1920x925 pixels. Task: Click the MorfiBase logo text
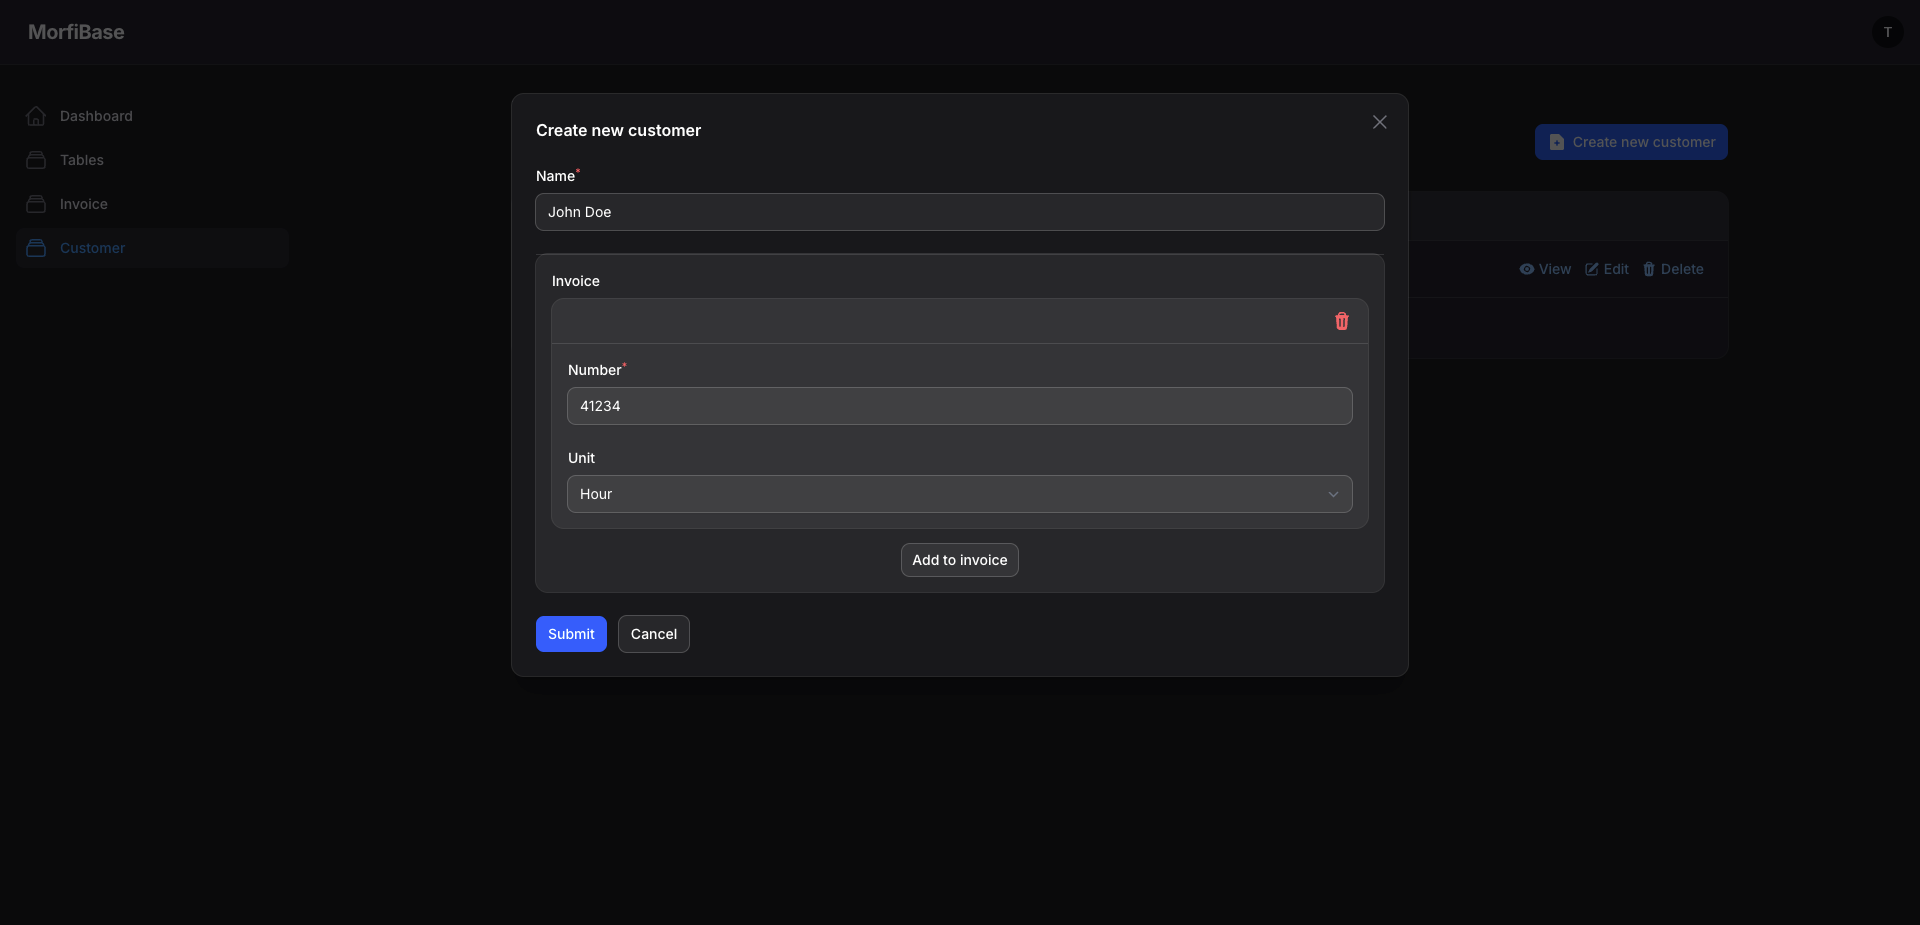click(x=76, y=32)
